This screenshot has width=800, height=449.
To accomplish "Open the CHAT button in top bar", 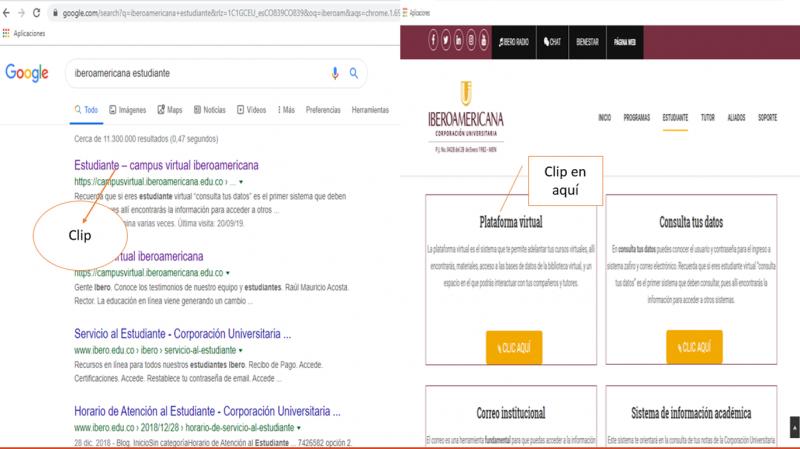I will [552, 42].
